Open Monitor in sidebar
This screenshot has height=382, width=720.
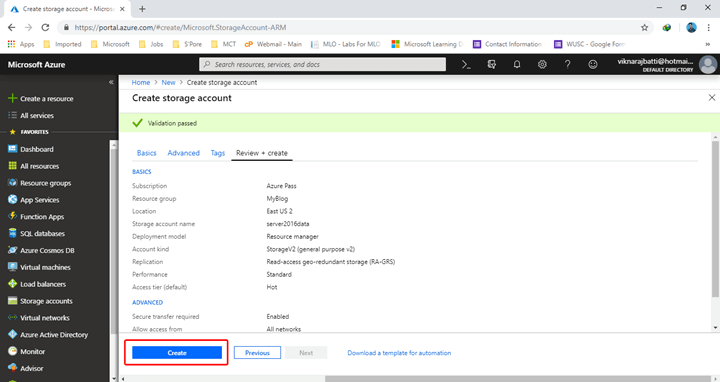(27, 352)
